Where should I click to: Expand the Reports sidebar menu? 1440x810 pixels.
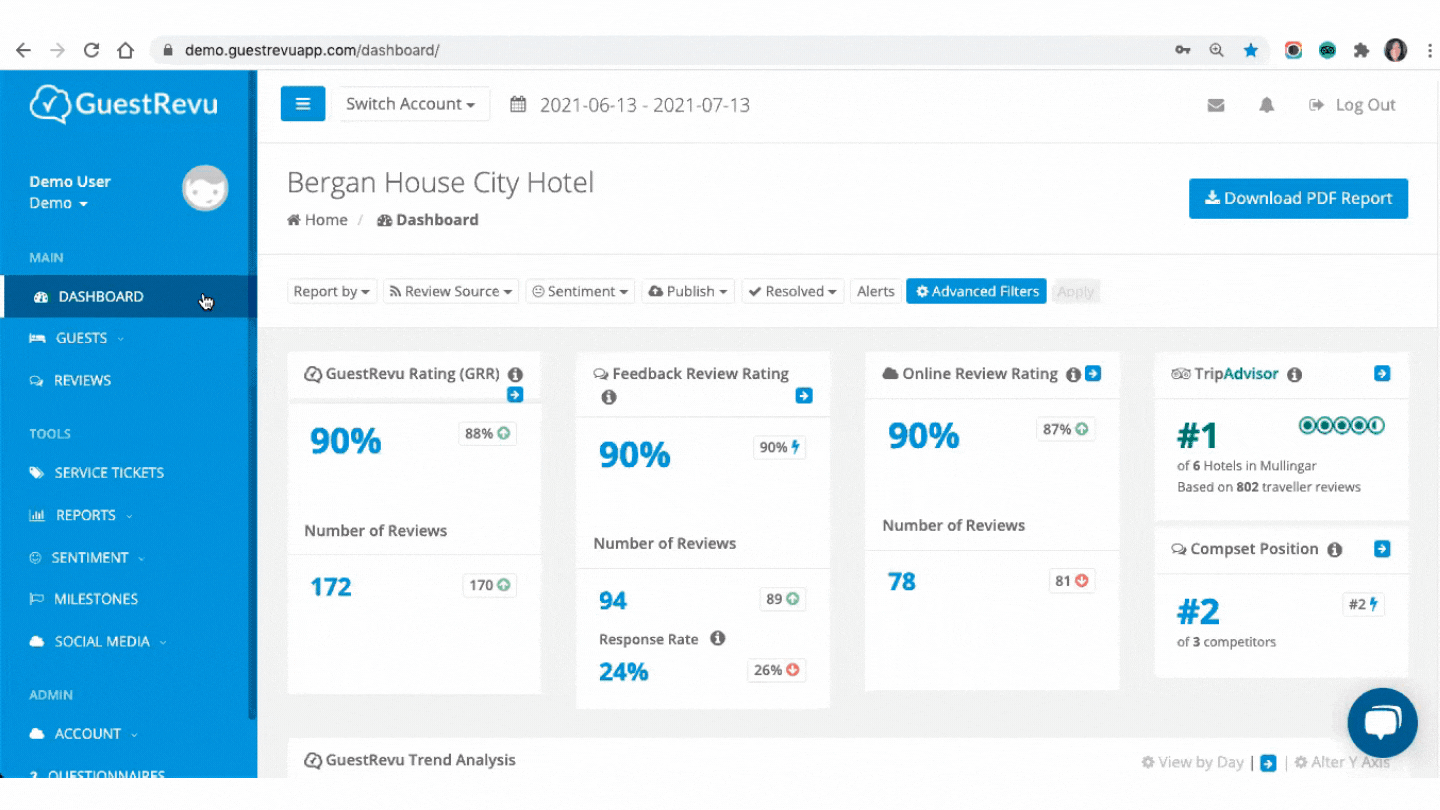(x=128, y=515)
